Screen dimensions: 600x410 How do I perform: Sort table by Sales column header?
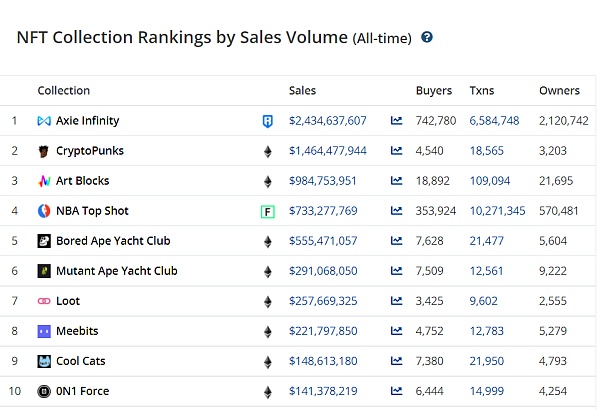tap(303, 90)
